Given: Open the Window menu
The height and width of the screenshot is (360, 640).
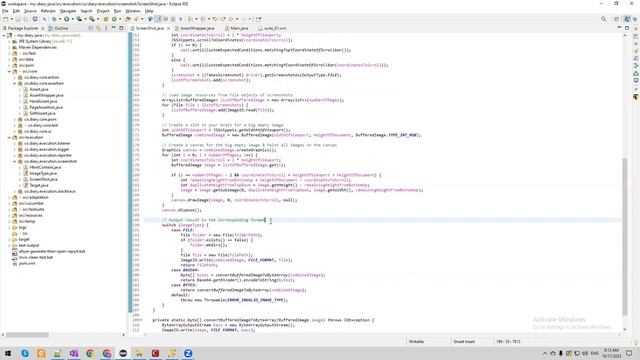Looking at the screenshot, I should pos(133,11).
